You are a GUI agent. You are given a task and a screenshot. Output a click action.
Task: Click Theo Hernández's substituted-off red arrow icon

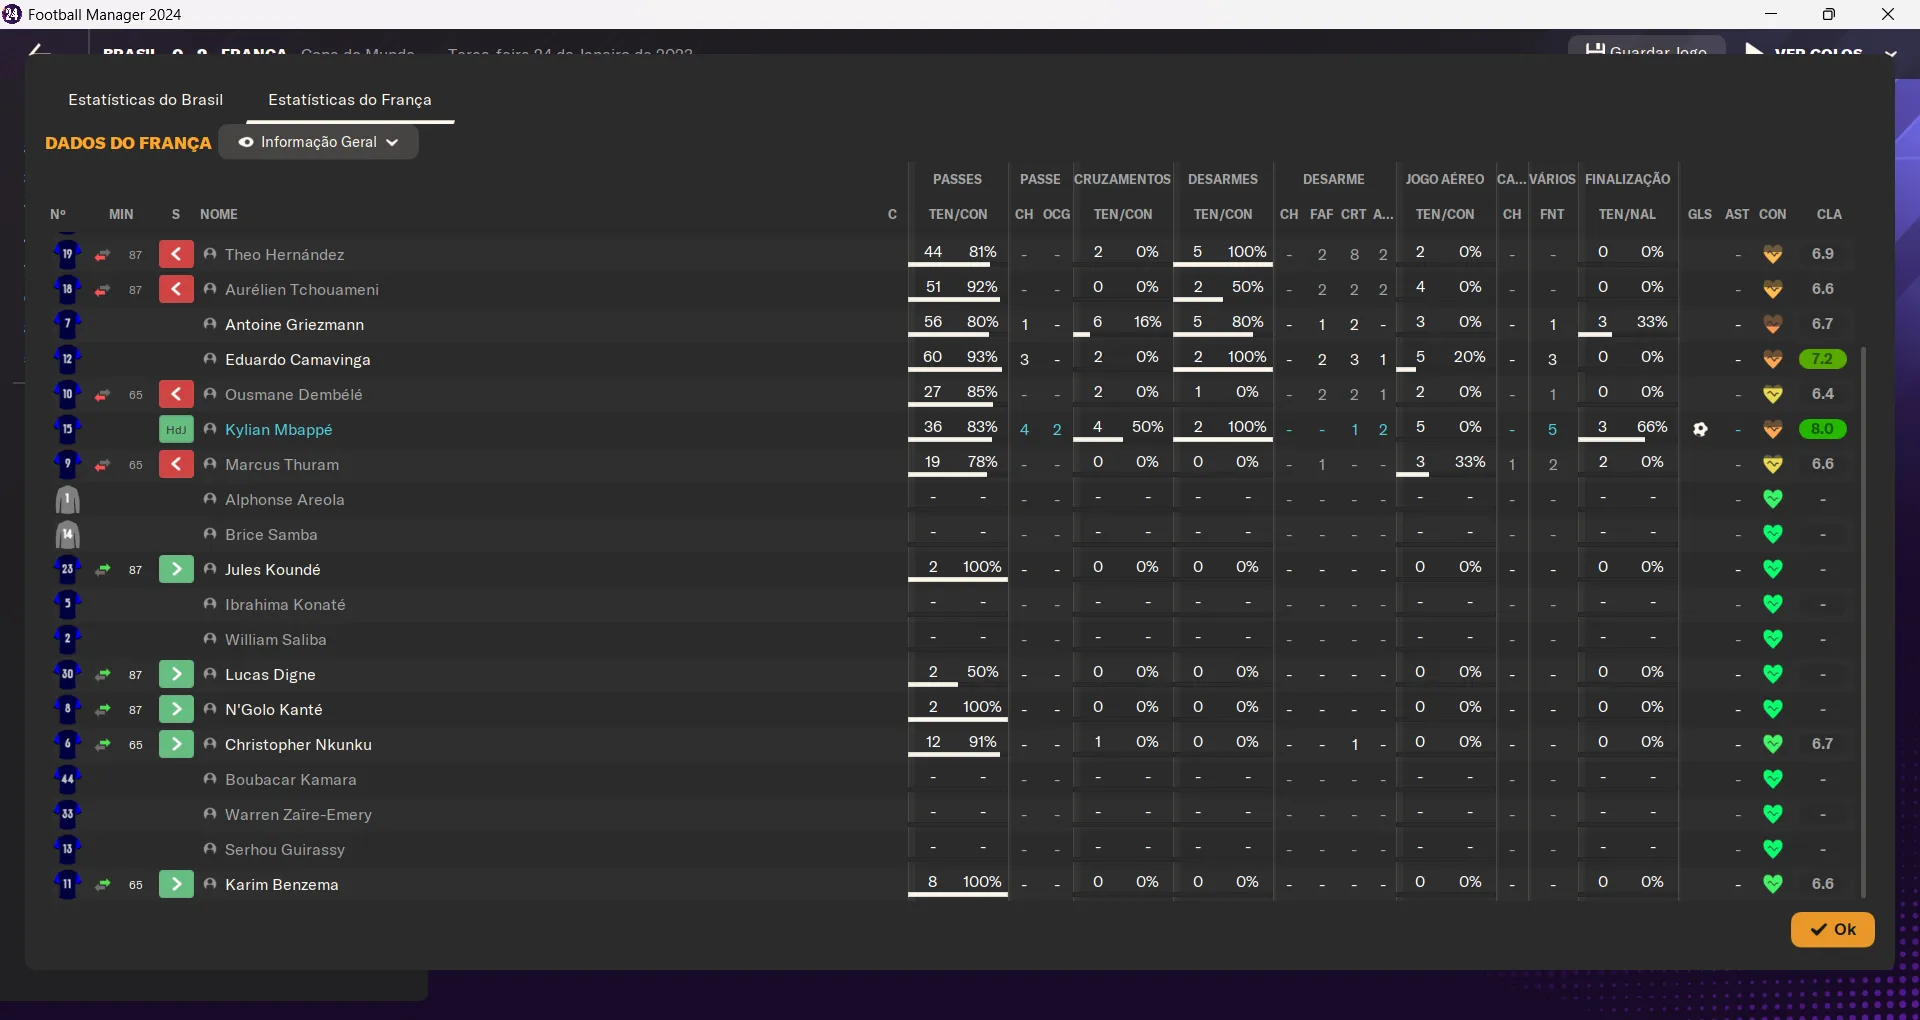pyautogui.click(x=176, y=255)
